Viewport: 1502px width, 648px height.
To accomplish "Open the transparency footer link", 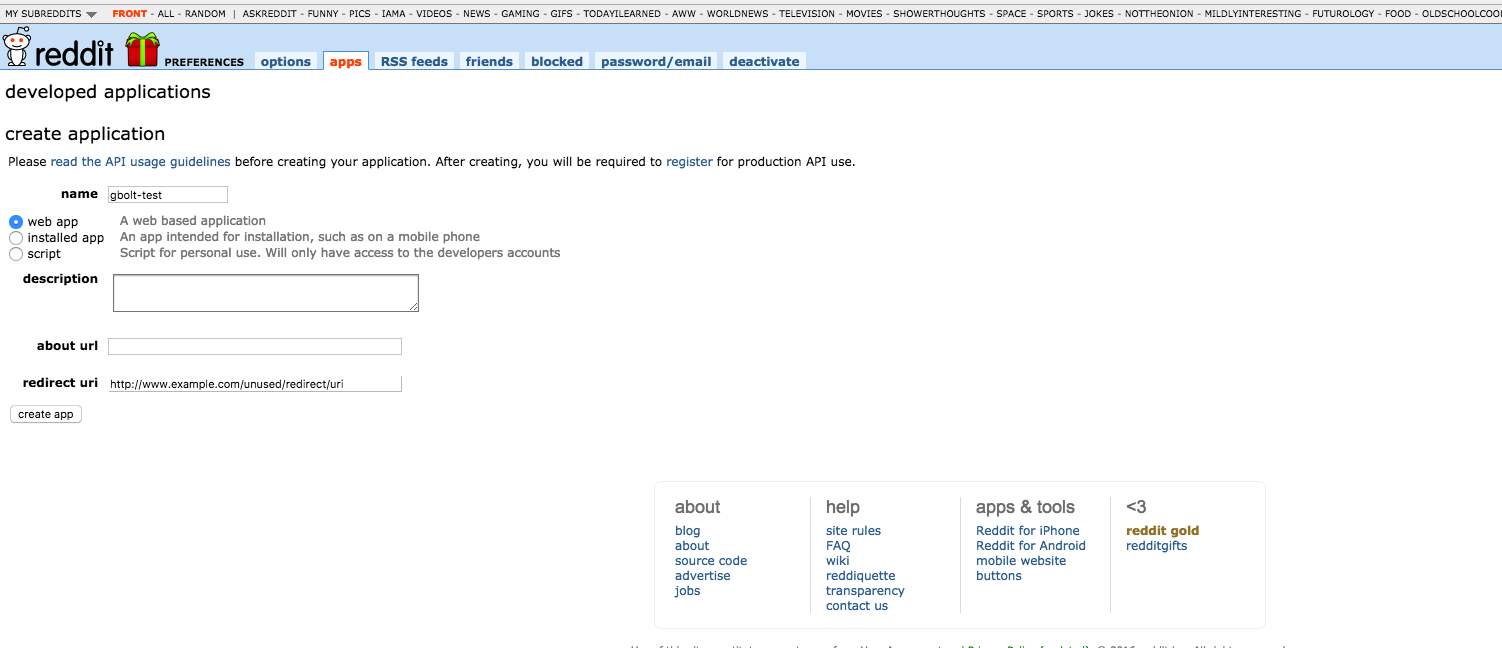I will pyautogui.click(x=866, y=591).
